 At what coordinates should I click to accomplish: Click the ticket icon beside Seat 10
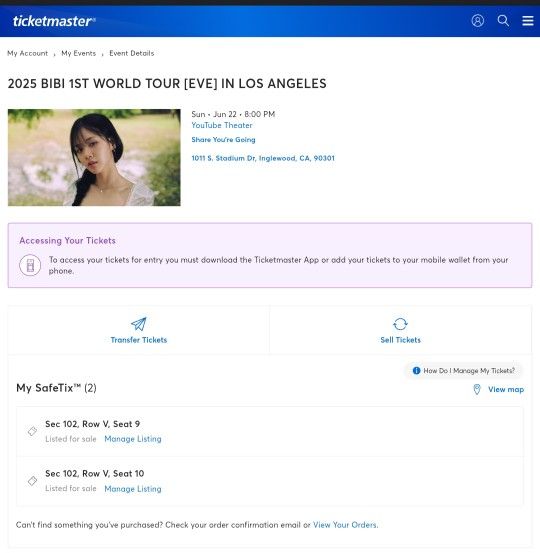tap(32, 481)
